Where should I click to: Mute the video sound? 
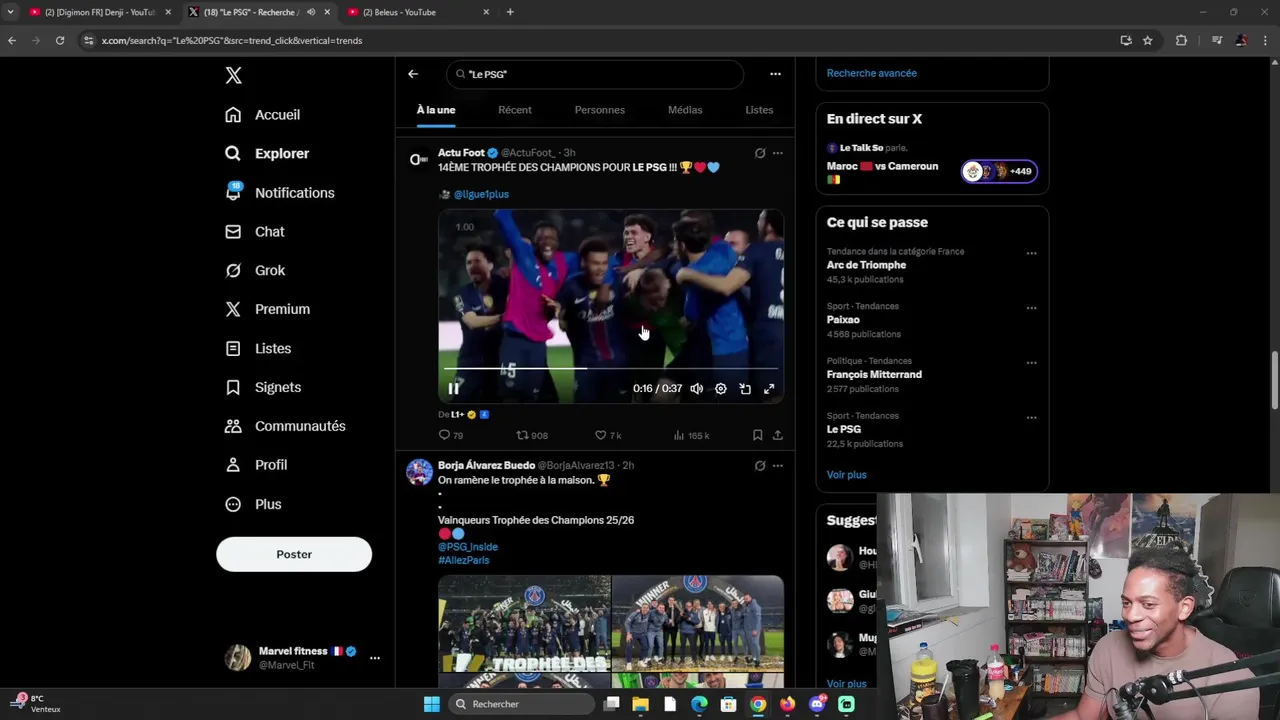pos(697,389)
